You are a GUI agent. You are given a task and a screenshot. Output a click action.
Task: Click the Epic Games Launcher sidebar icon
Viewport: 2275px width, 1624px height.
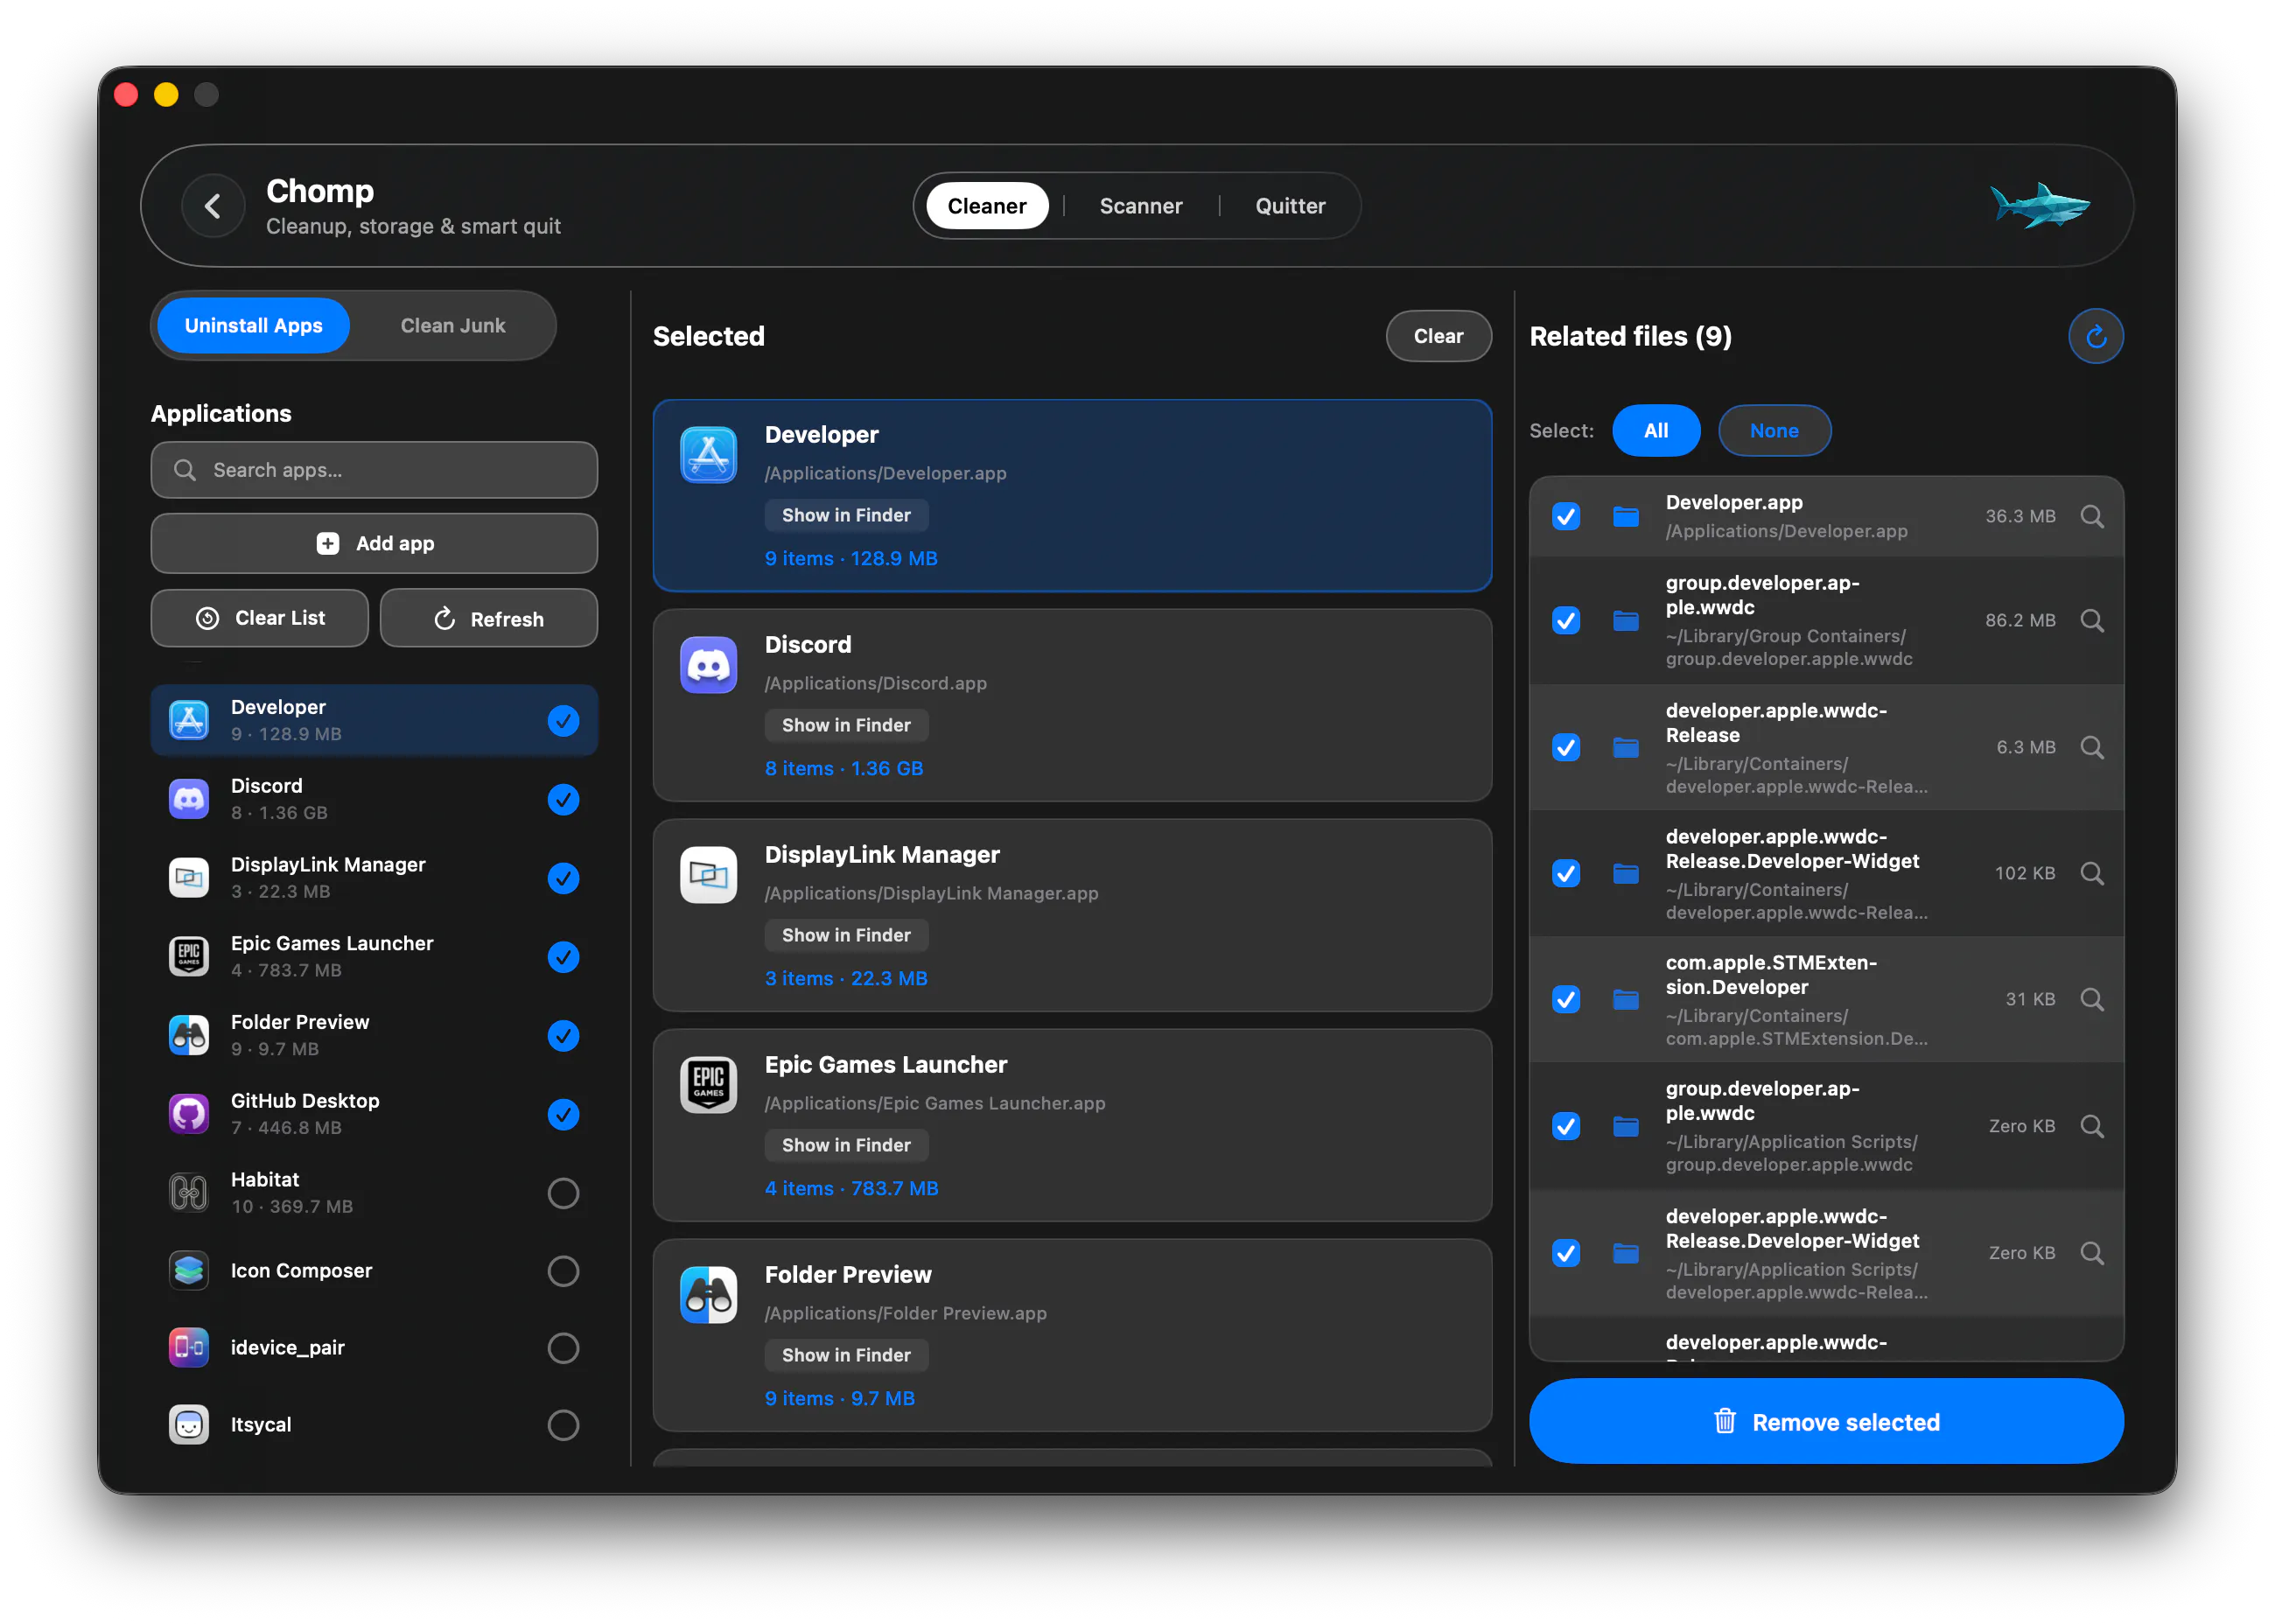189,957
